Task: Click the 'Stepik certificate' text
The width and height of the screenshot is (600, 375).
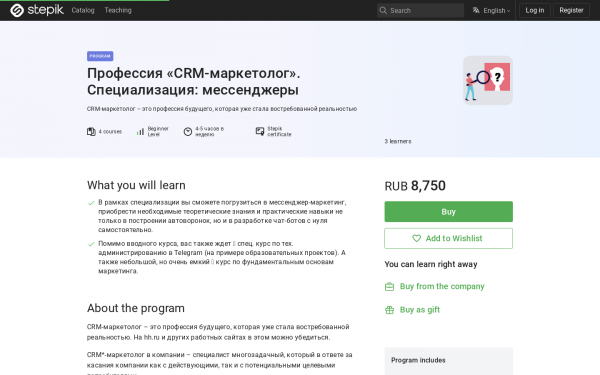Action: click(x=279, y=132)
